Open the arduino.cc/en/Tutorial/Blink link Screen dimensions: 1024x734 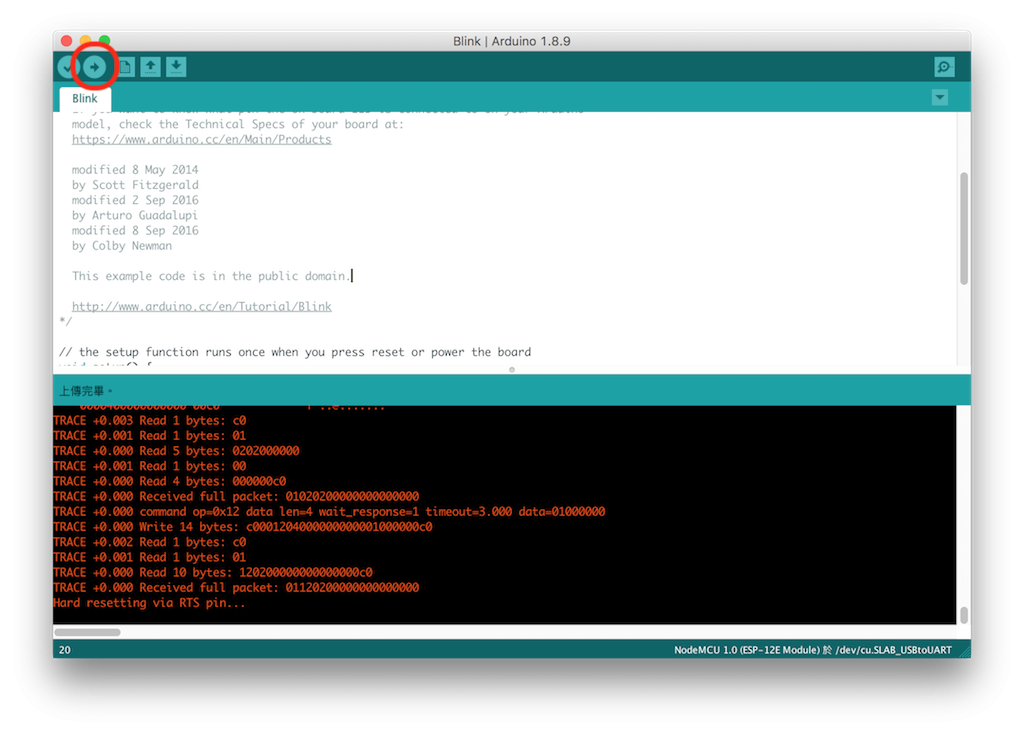(x=201, y=306)
